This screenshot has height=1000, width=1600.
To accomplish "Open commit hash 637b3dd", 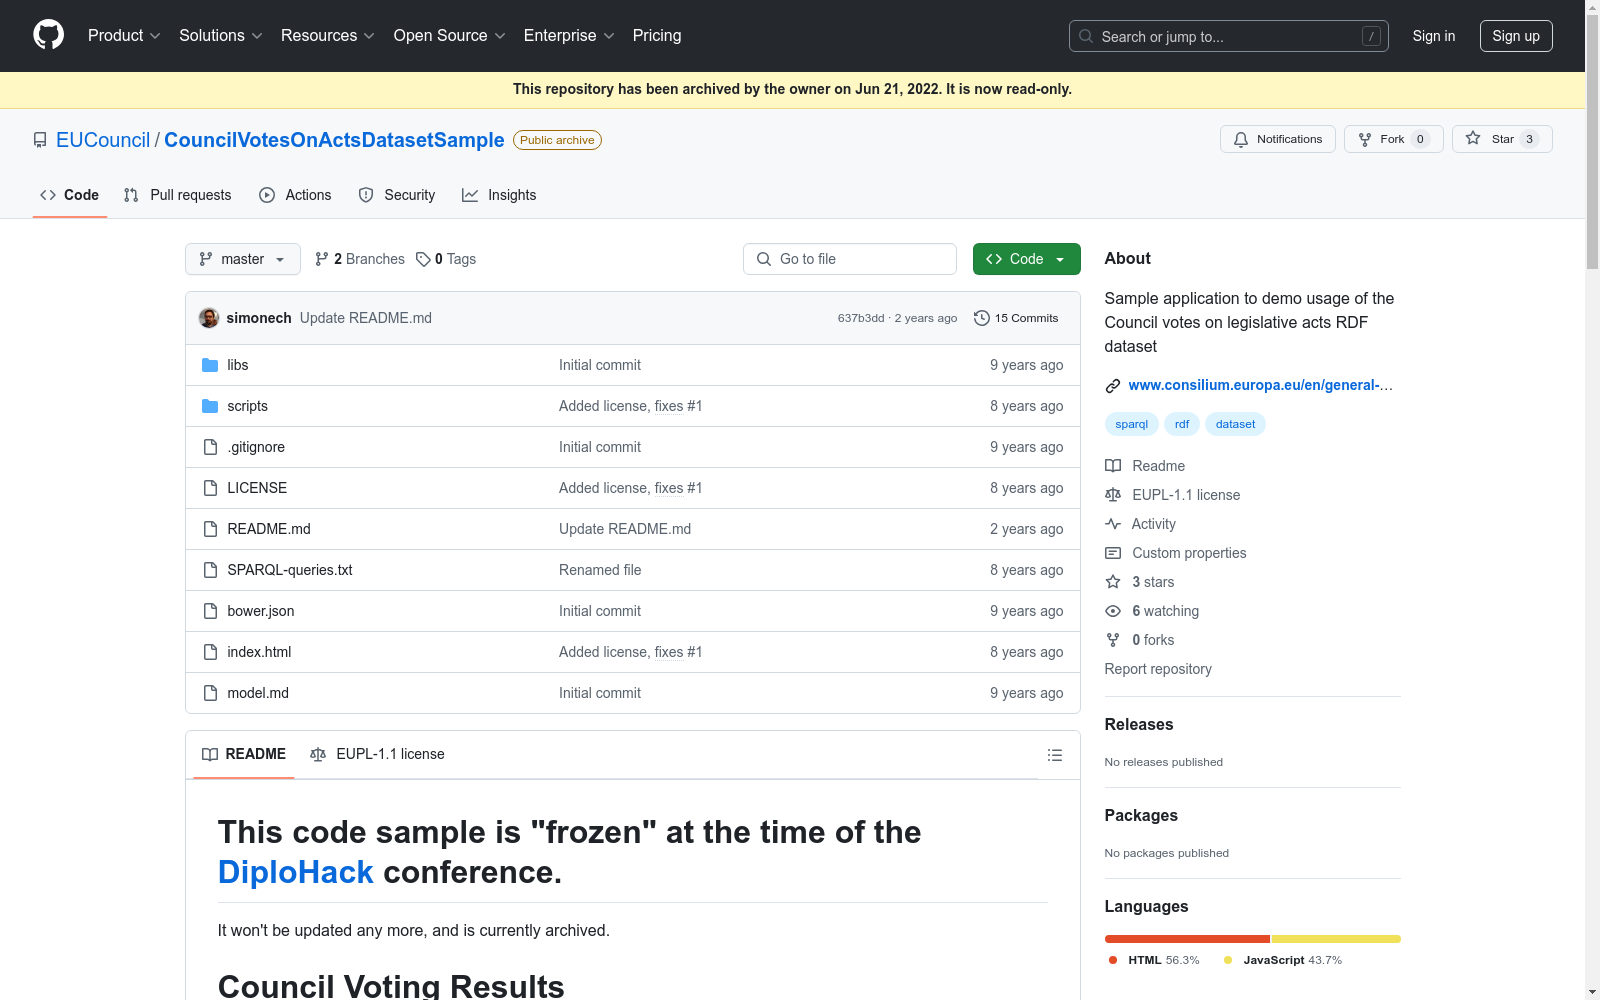I will pyautogui.click(x=861, y=318).
